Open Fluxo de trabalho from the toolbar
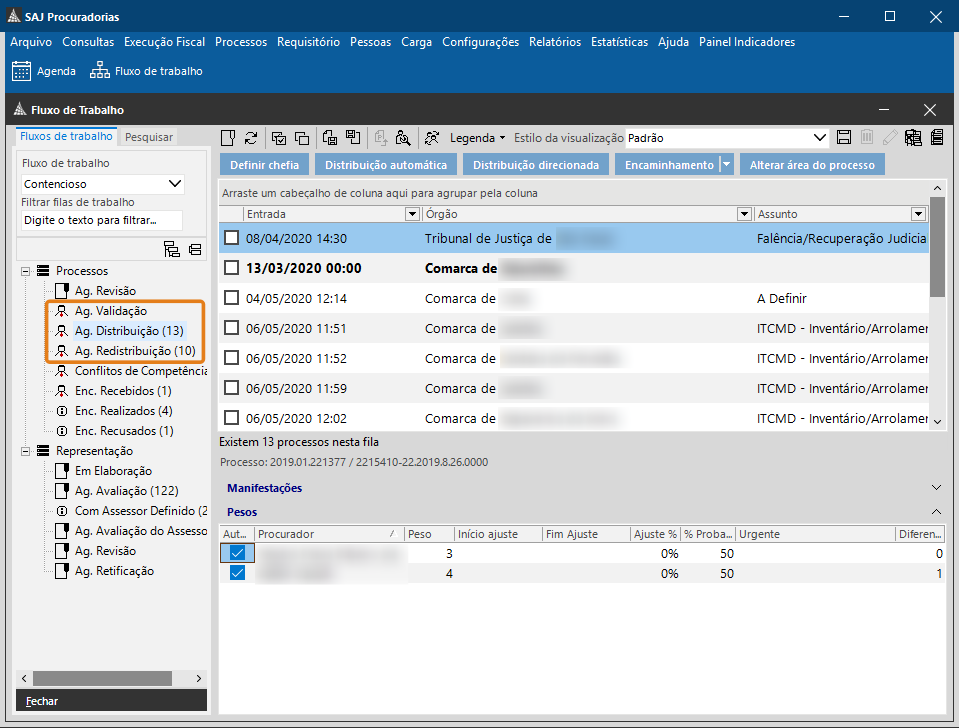The height and width of the screenshot is (728, 959). point(146,71)
